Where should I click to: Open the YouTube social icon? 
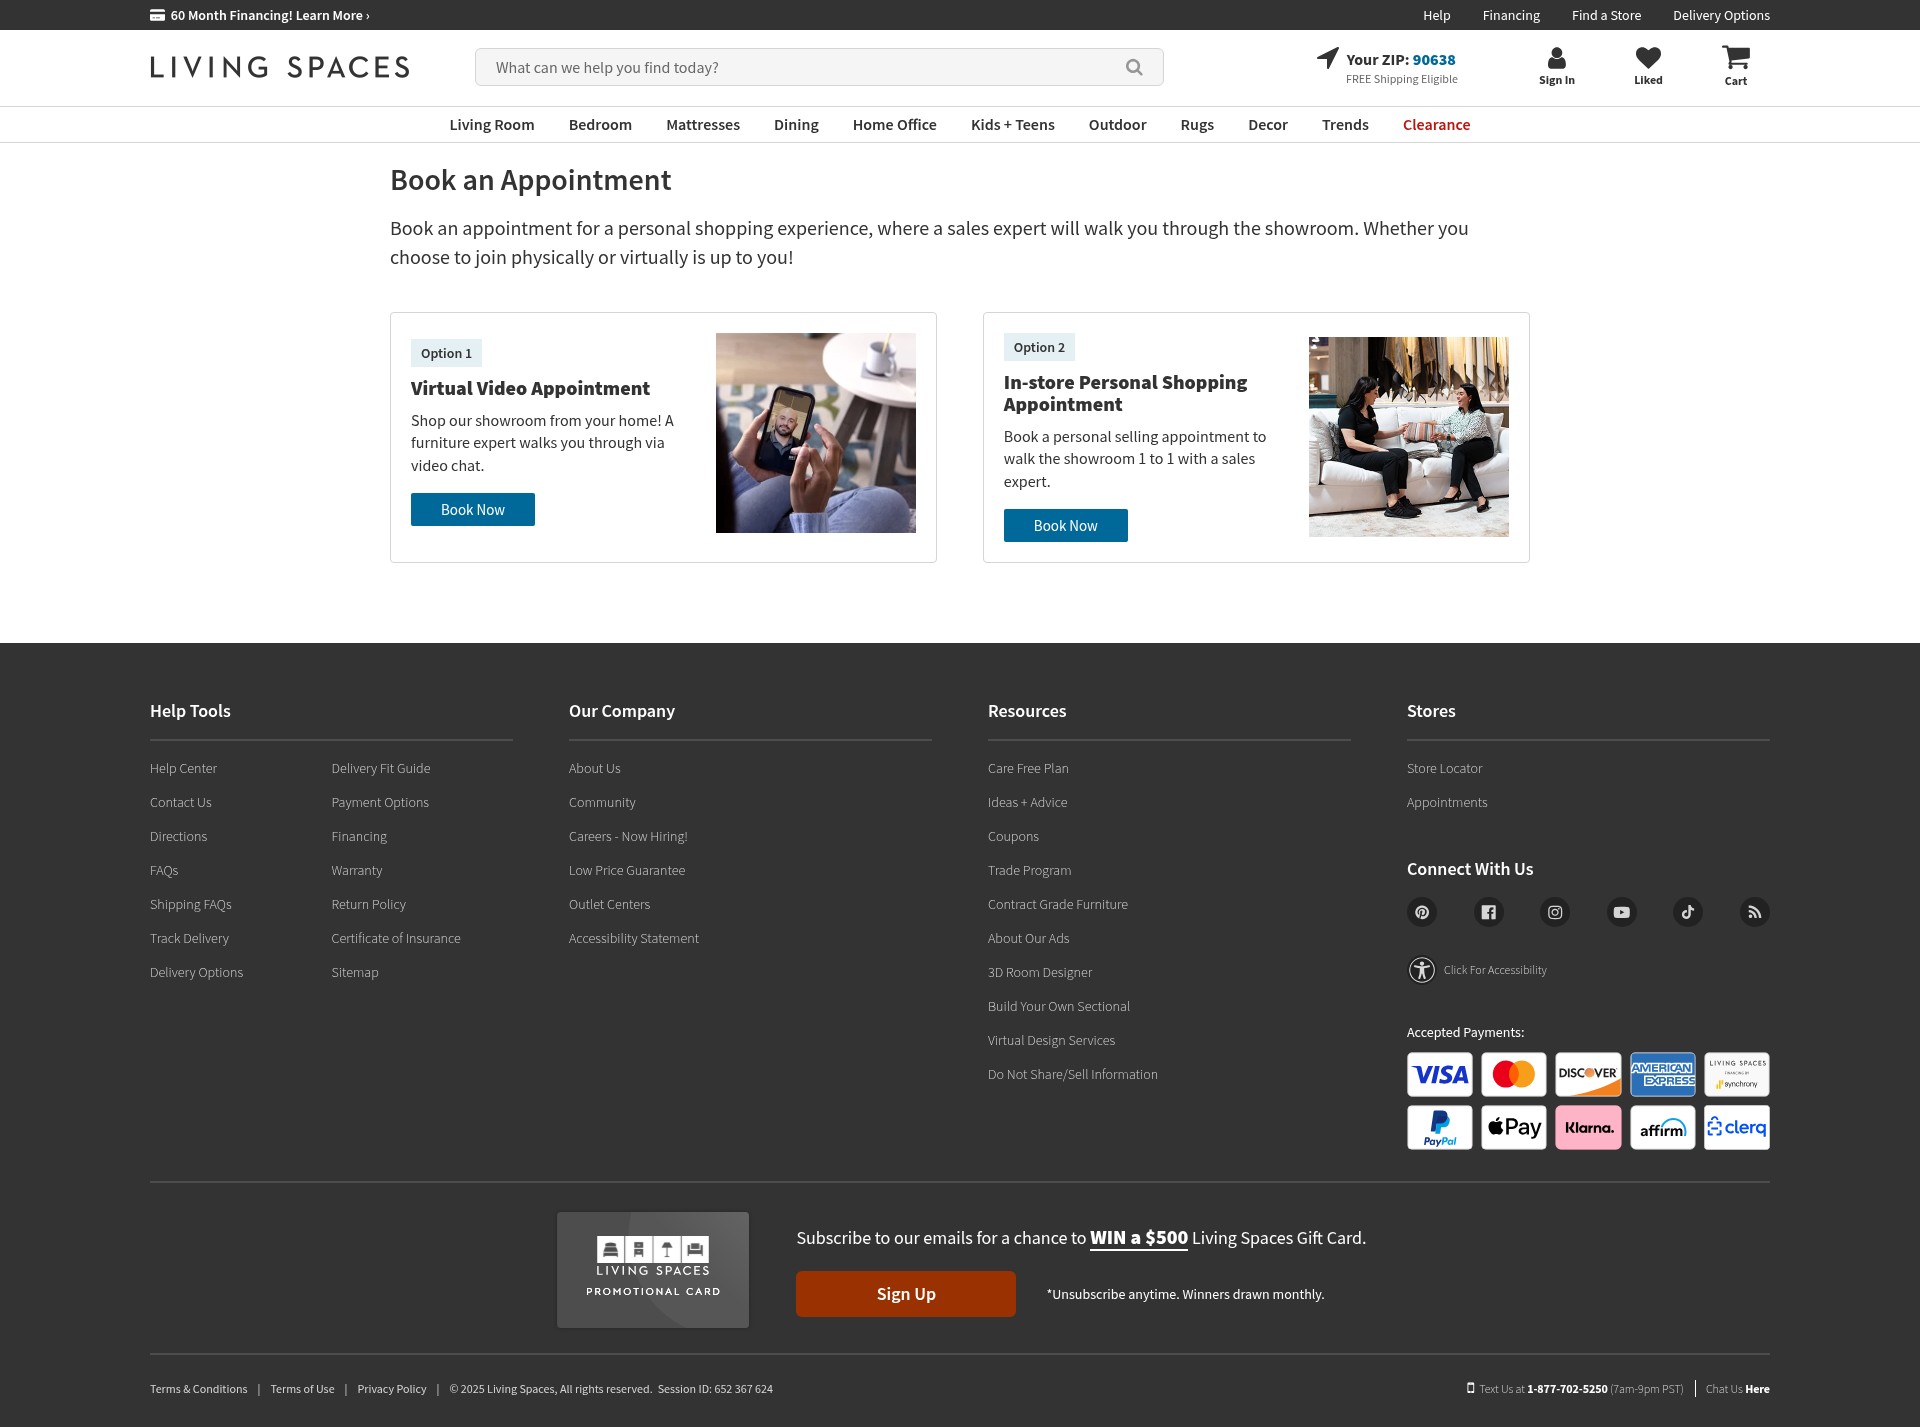[1621, 912]
